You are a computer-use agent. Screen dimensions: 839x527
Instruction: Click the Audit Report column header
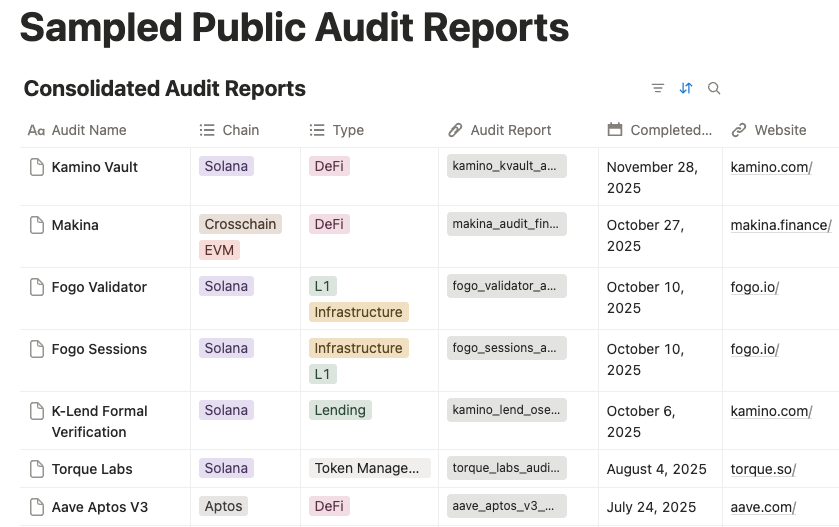click(x=499, y=130)
